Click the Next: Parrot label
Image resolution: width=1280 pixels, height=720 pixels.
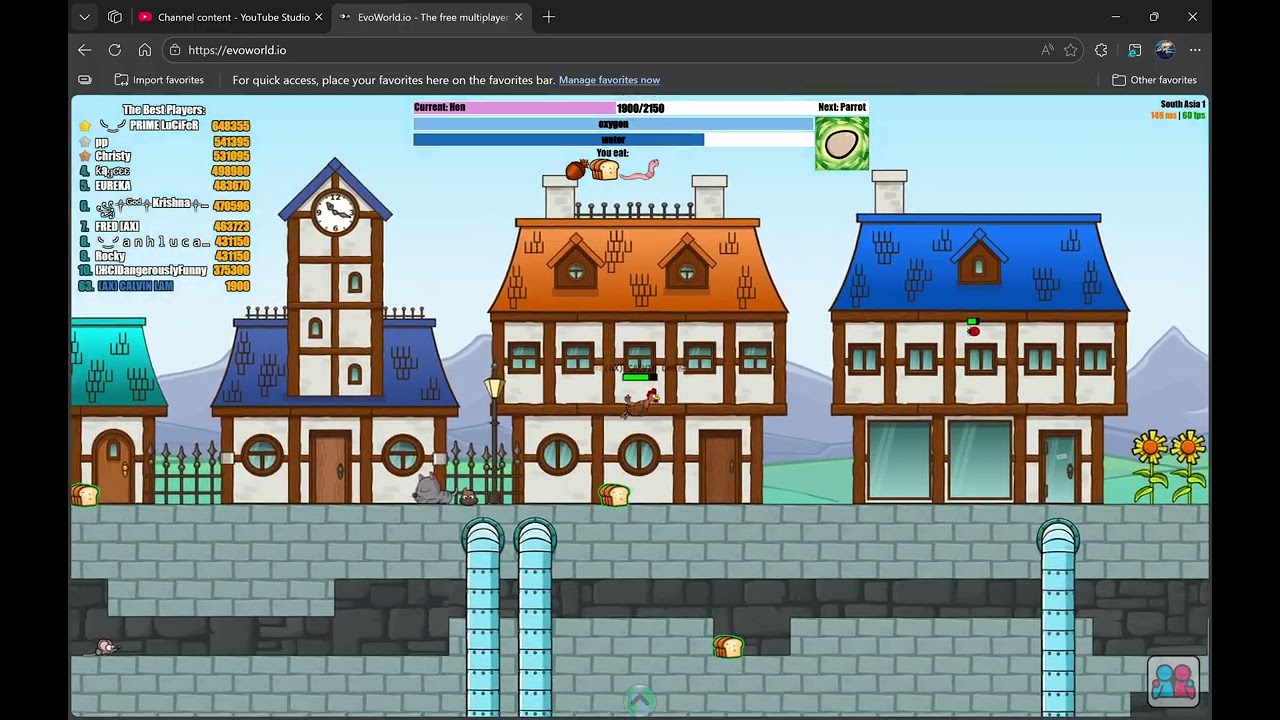[842, 107]
